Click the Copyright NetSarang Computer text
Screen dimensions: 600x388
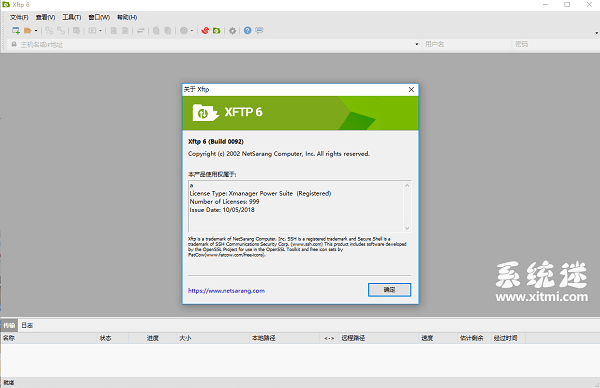[279, 154]
